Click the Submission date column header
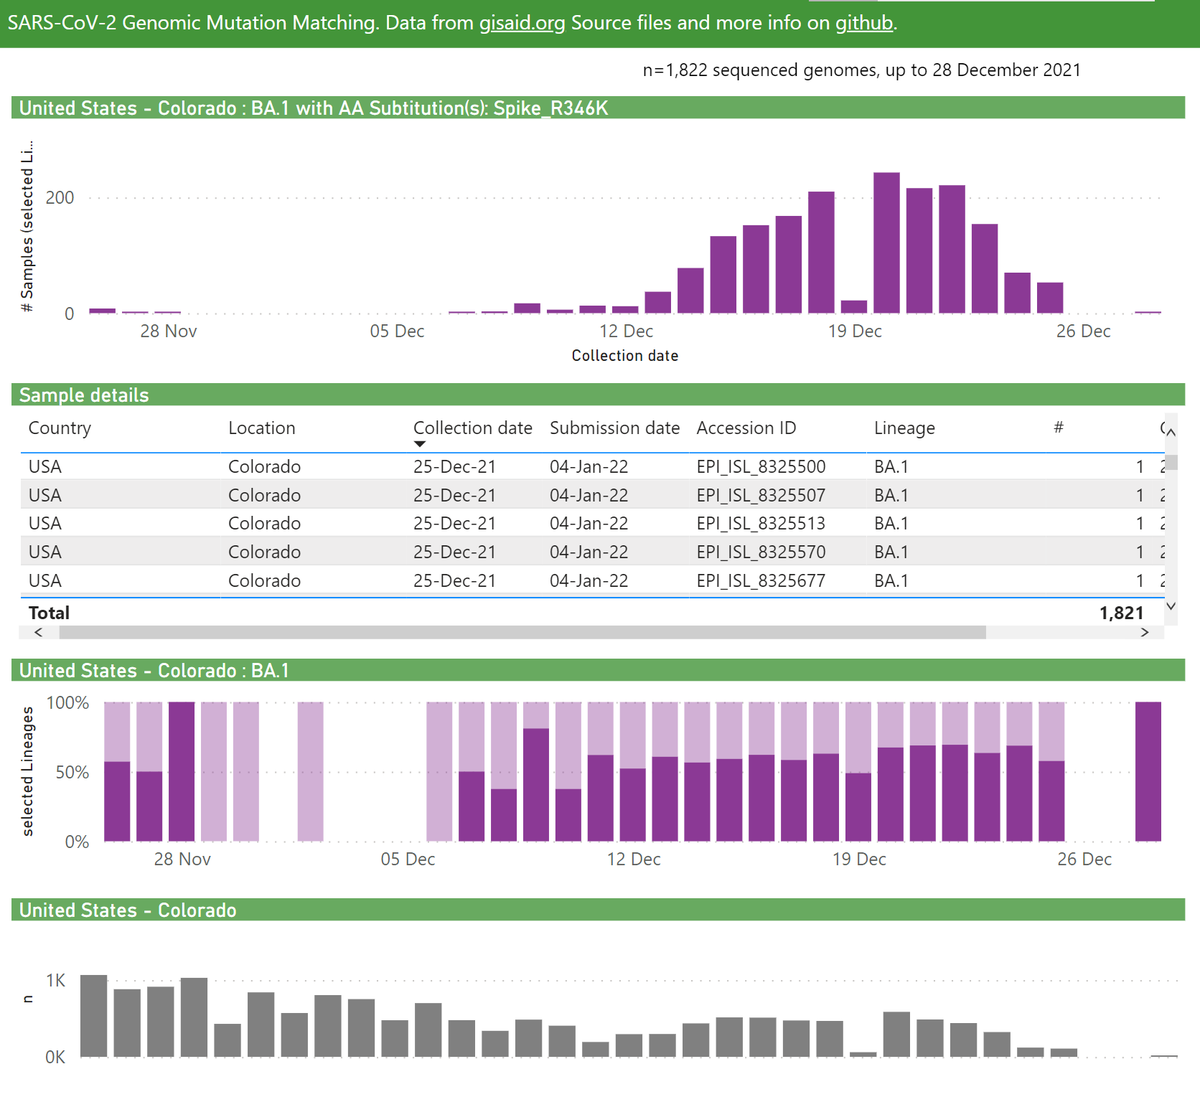The width and height of the screenshot is (1200, 1102). click(614, 428)
